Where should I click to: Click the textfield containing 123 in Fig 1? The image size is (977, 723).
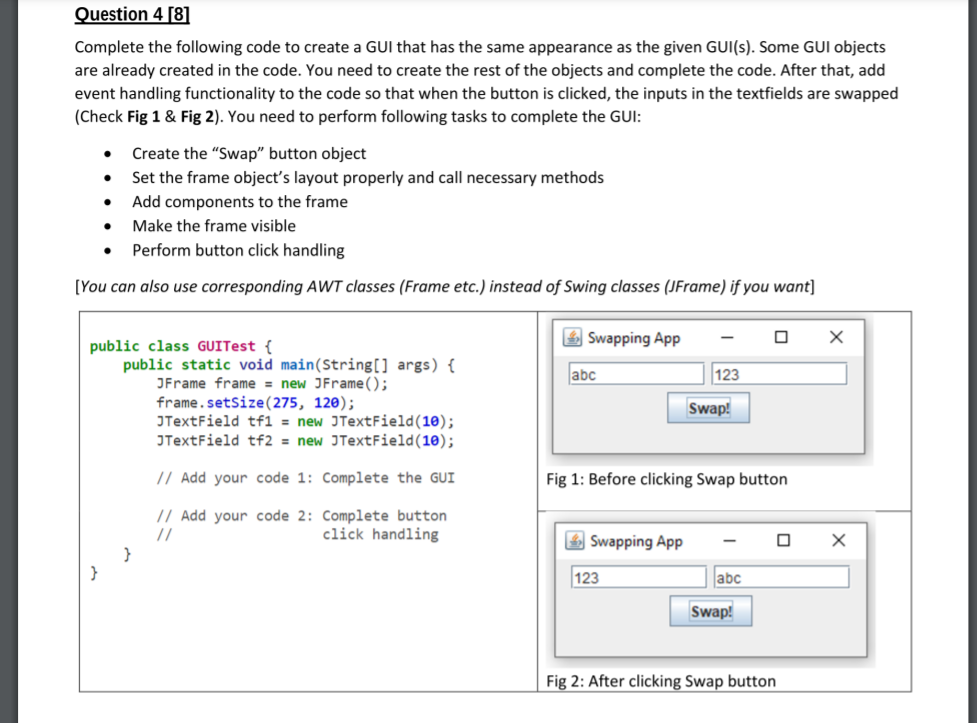pos(780,373)
